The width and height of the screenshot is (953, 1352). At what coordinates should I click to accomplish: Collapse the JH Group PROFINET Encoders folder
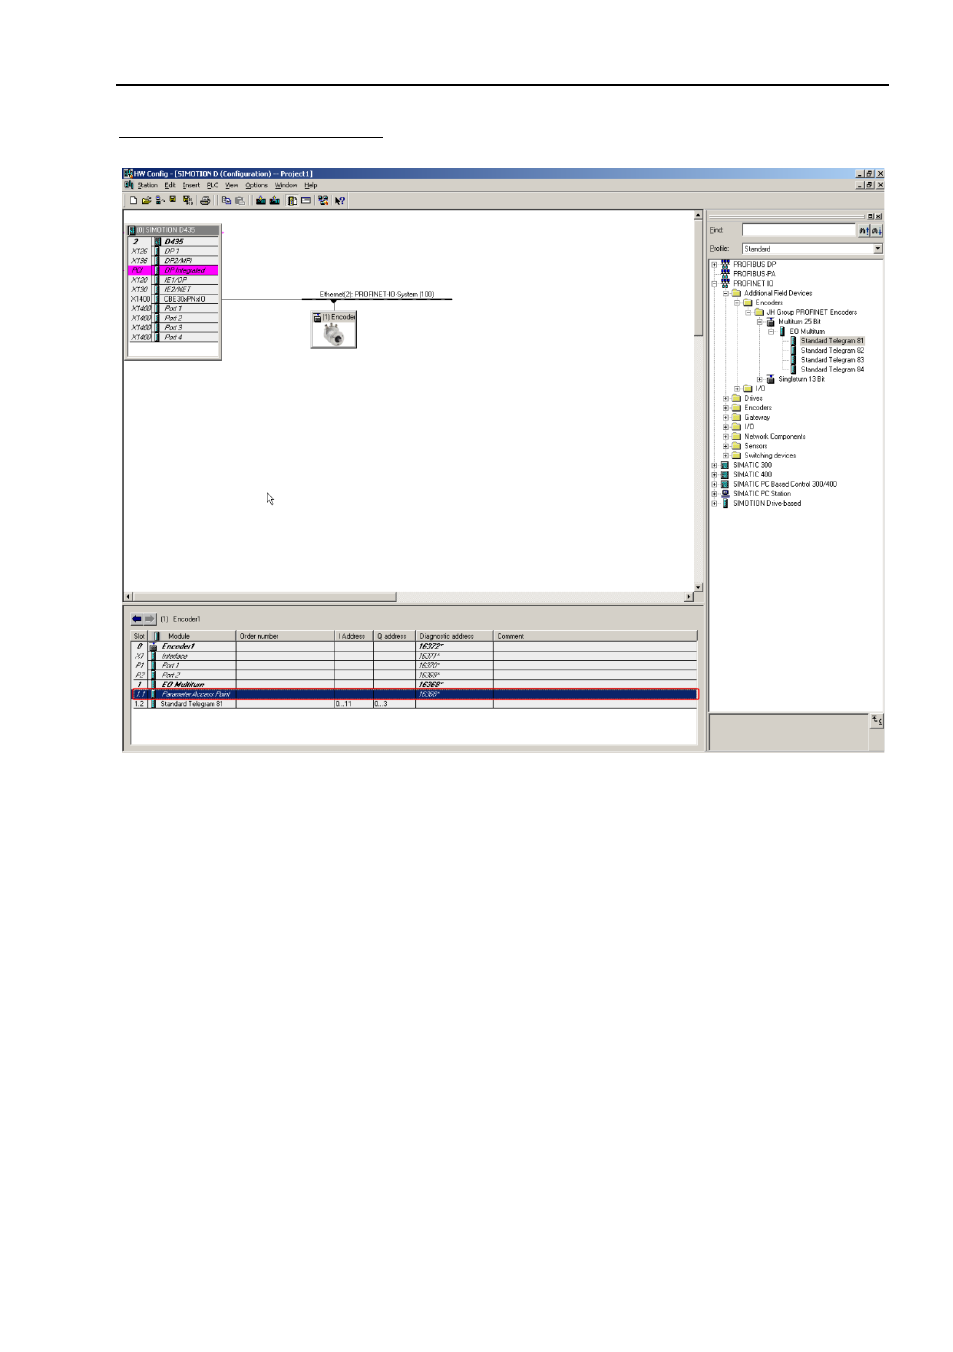(x=748, y=312)
